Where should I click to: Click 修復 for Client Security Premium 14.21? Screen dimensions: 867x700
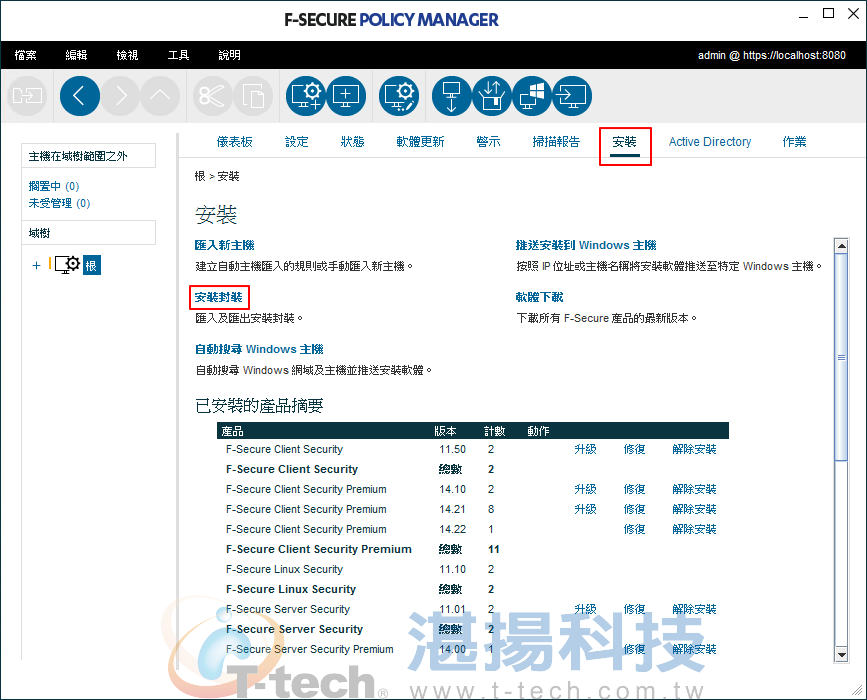635,509
